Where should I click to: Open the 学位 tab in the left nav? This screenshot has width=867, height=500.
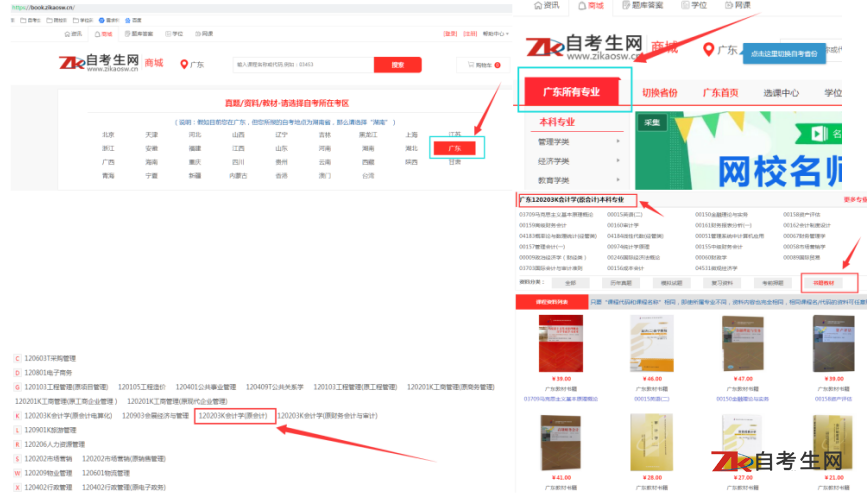(x=174, y=34)
